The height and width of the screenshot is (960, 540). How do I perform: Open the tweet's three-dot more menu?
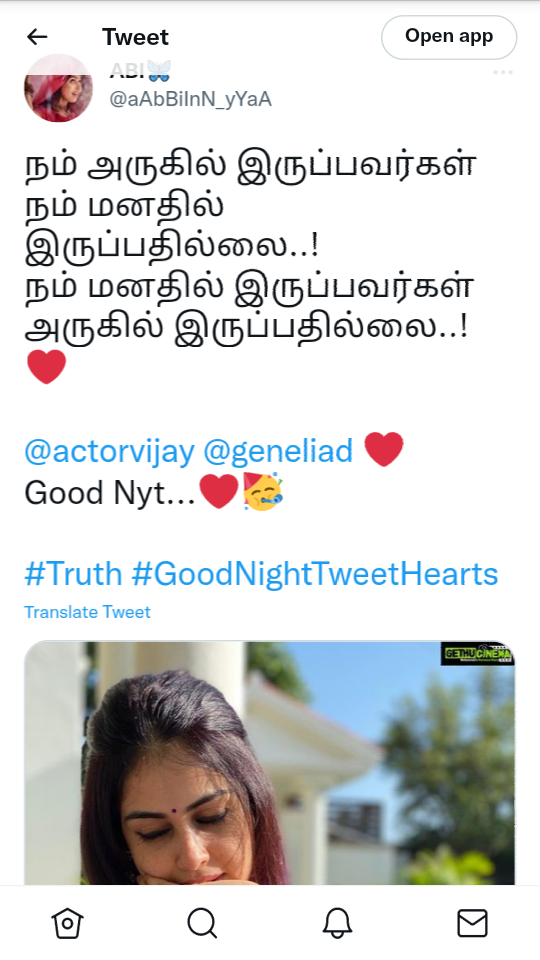click(x=503, y=72)
